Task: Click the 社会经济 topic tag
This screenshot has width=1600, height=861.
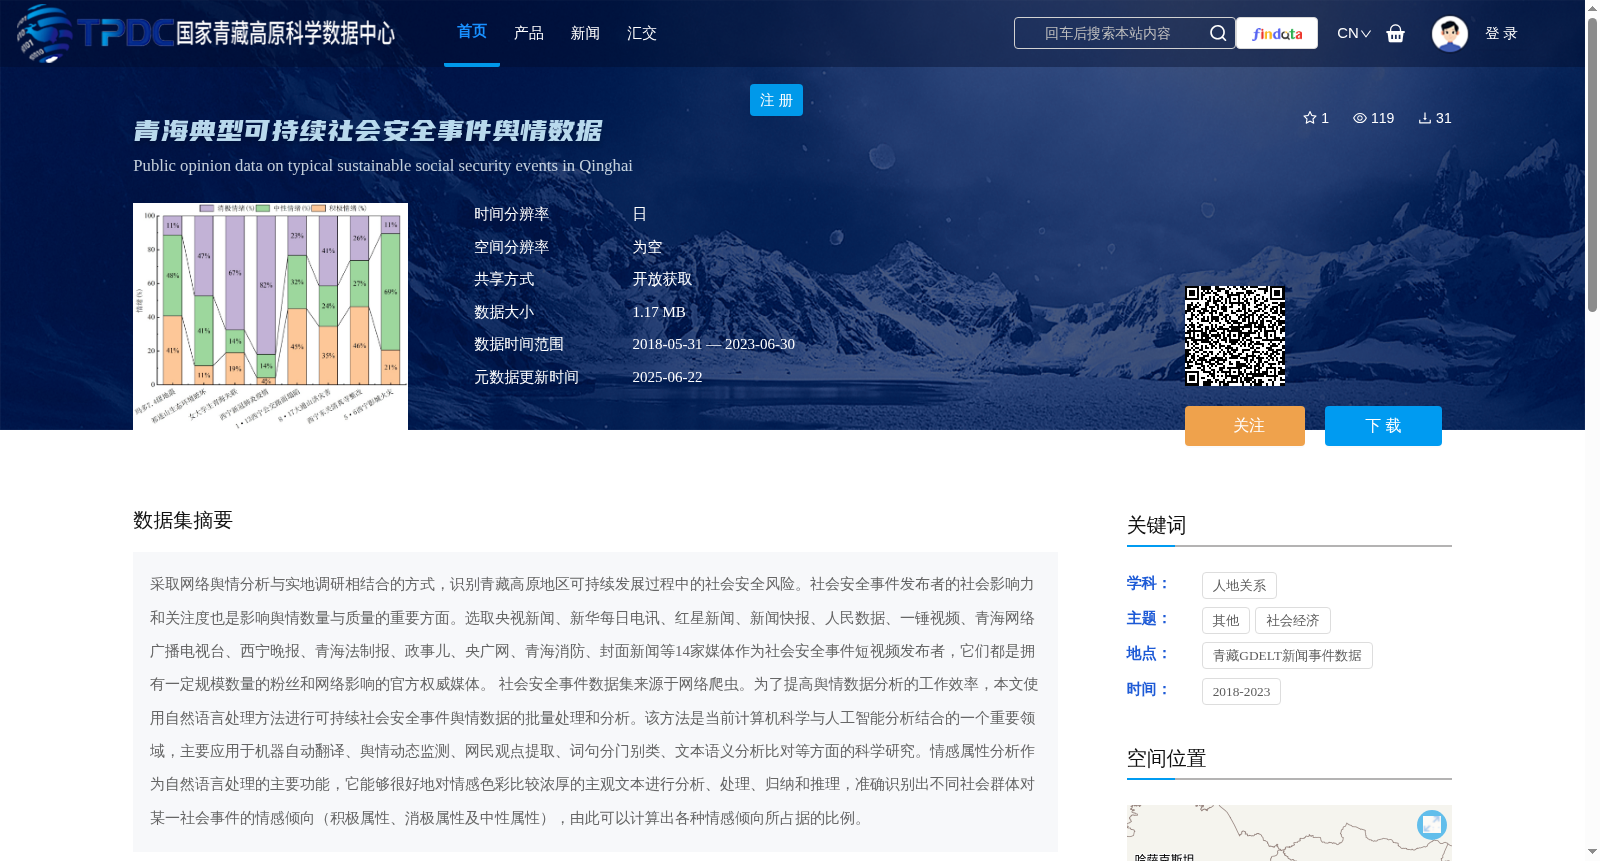Action: [1293, 620]
